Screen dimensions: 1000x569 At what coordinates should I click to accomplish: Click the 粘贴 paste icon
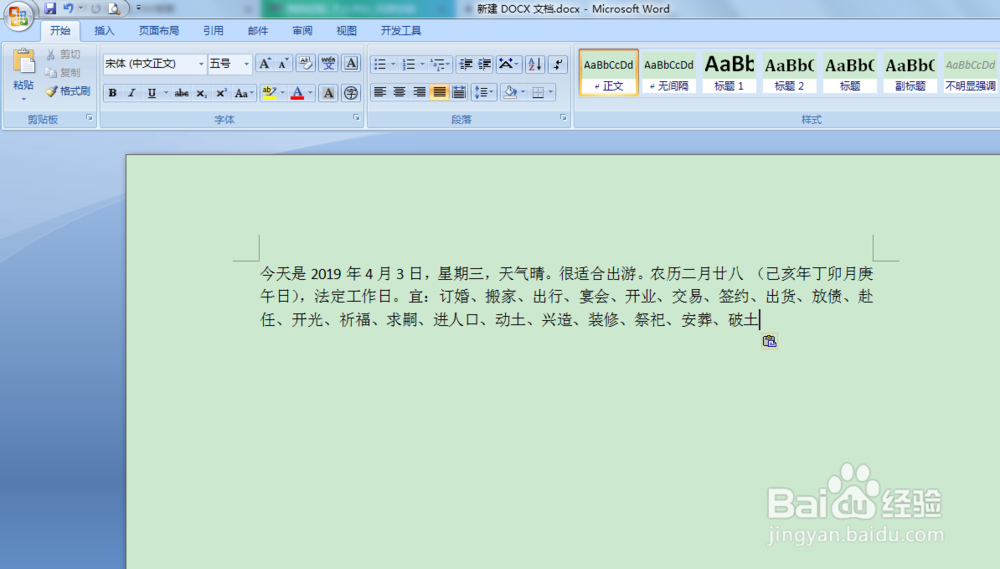24,63
